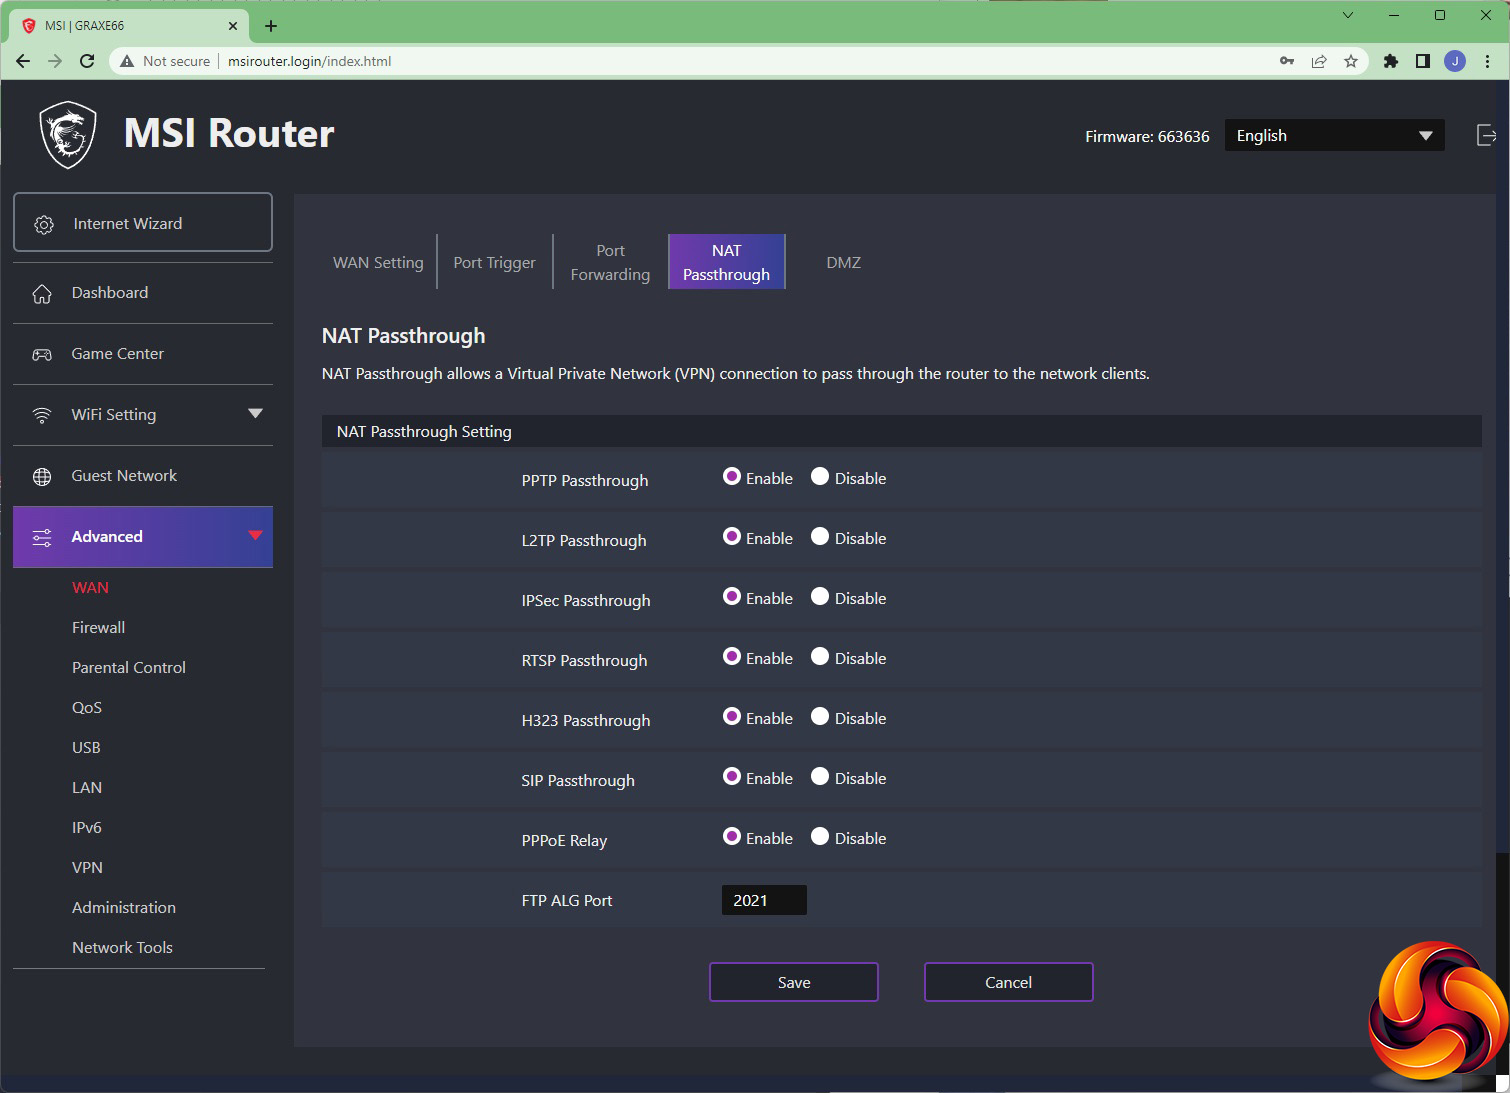The width and height of the screenshot is (1510, 1093).
Task: Enable SIP Passthrough
Action: (732, 777)
